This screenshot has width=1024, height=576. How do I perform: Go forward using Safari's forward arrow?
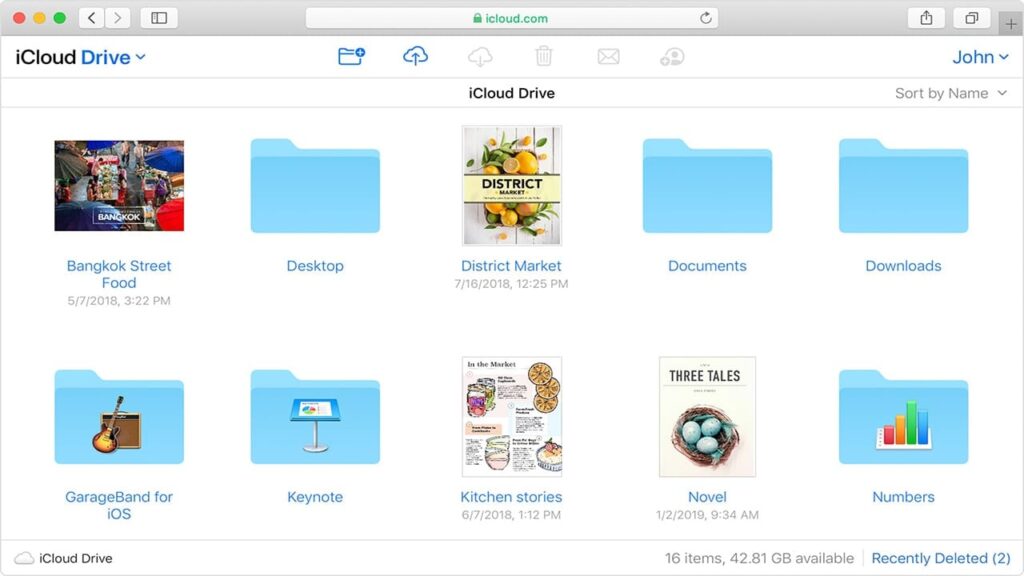click(117, 17)
